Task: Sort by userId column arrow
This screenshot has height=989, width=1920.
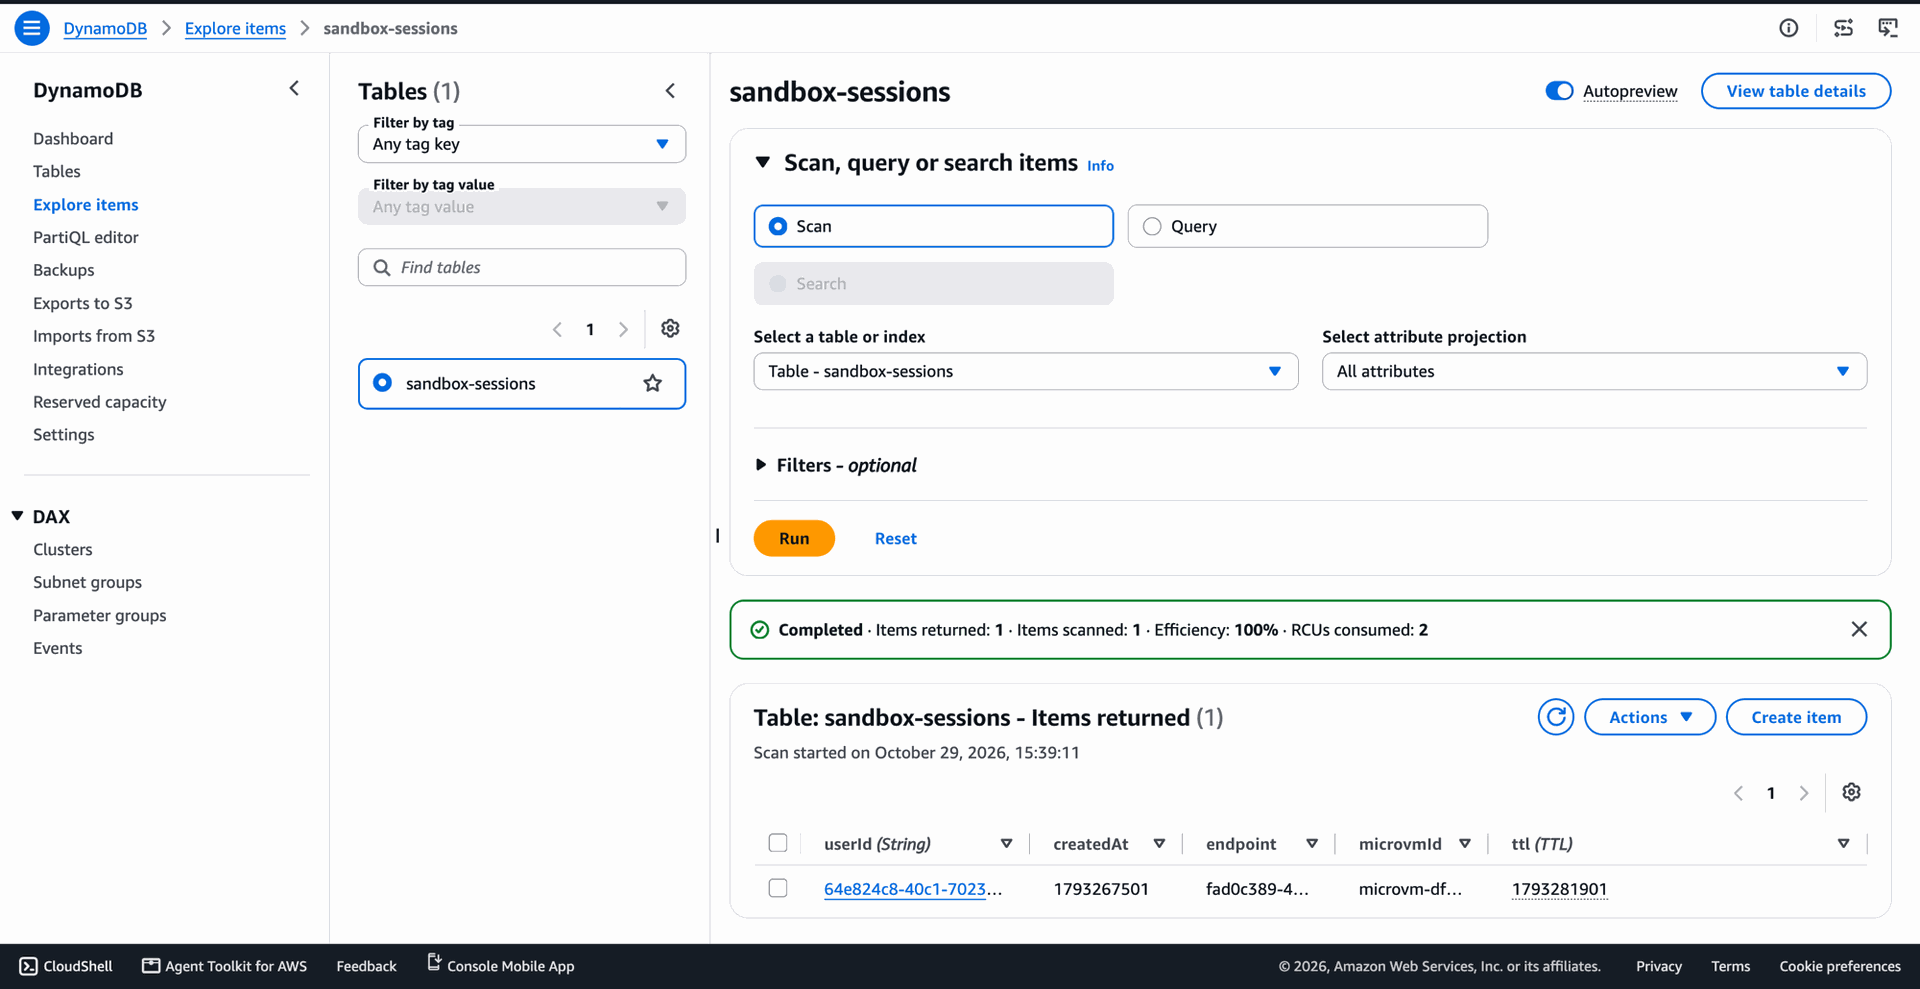Action: coord(1006,844)
